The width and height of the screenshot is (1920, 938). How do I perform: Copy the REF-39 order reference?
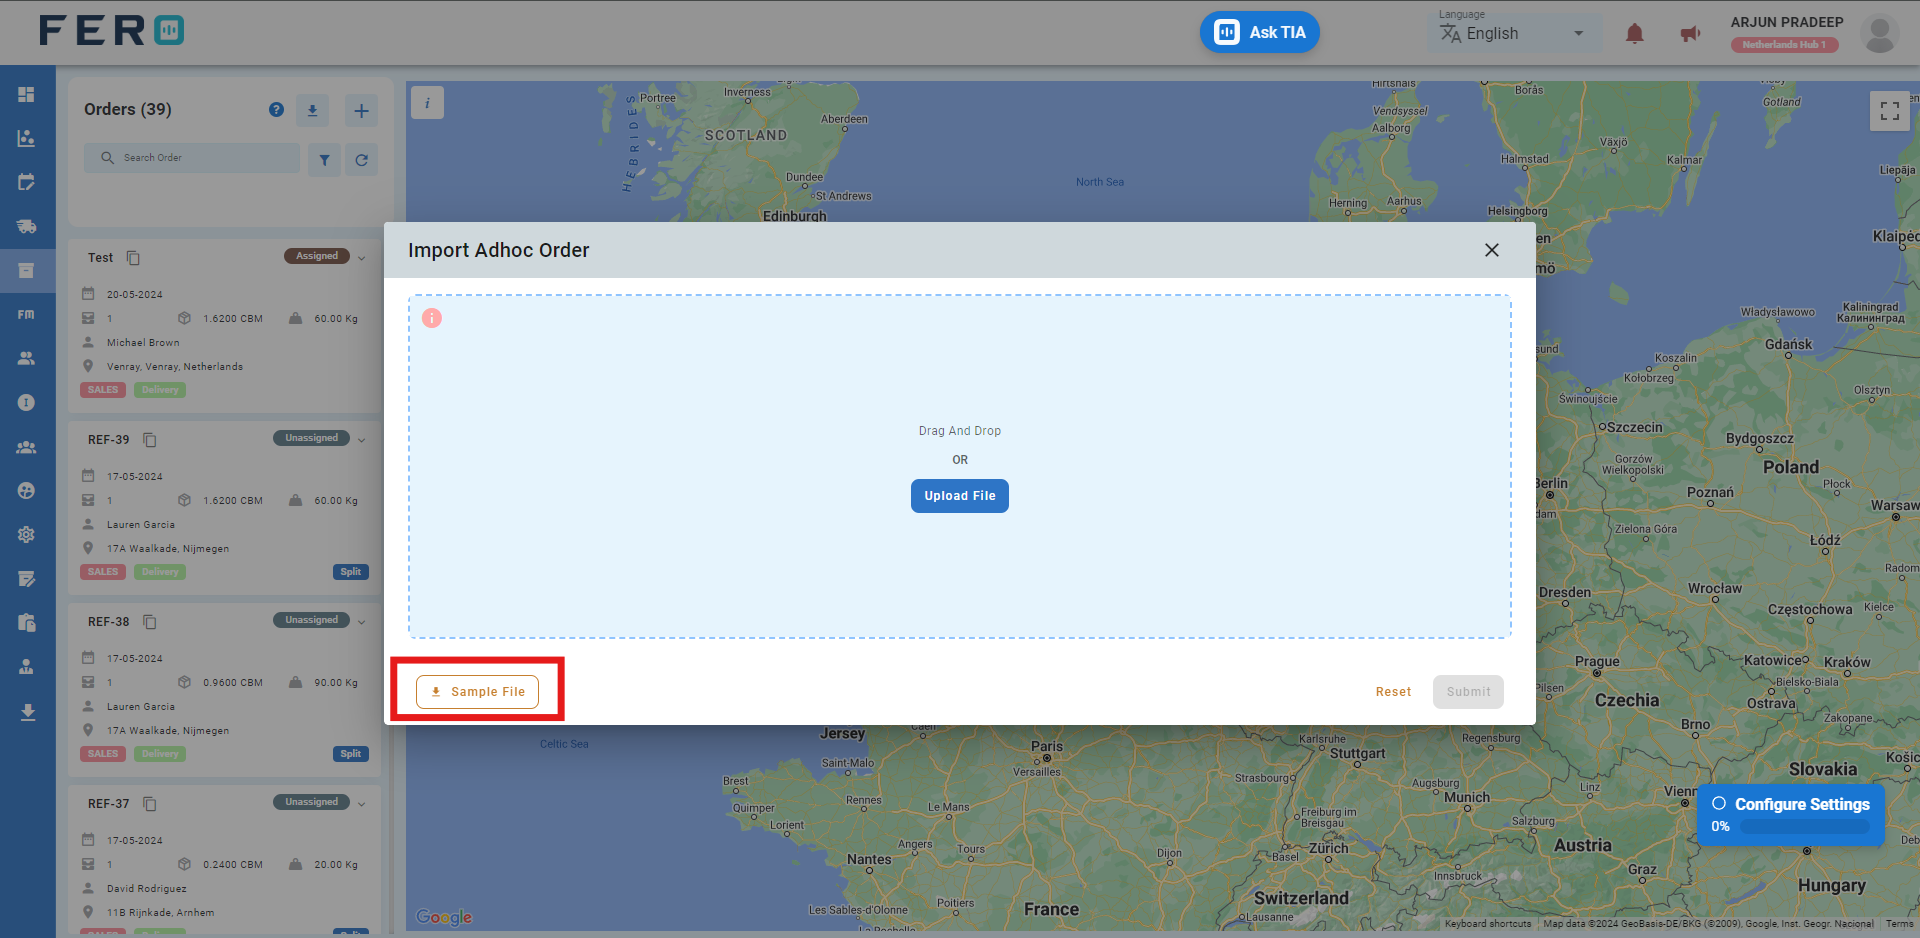pyautogui.click(x=150, y=440)
